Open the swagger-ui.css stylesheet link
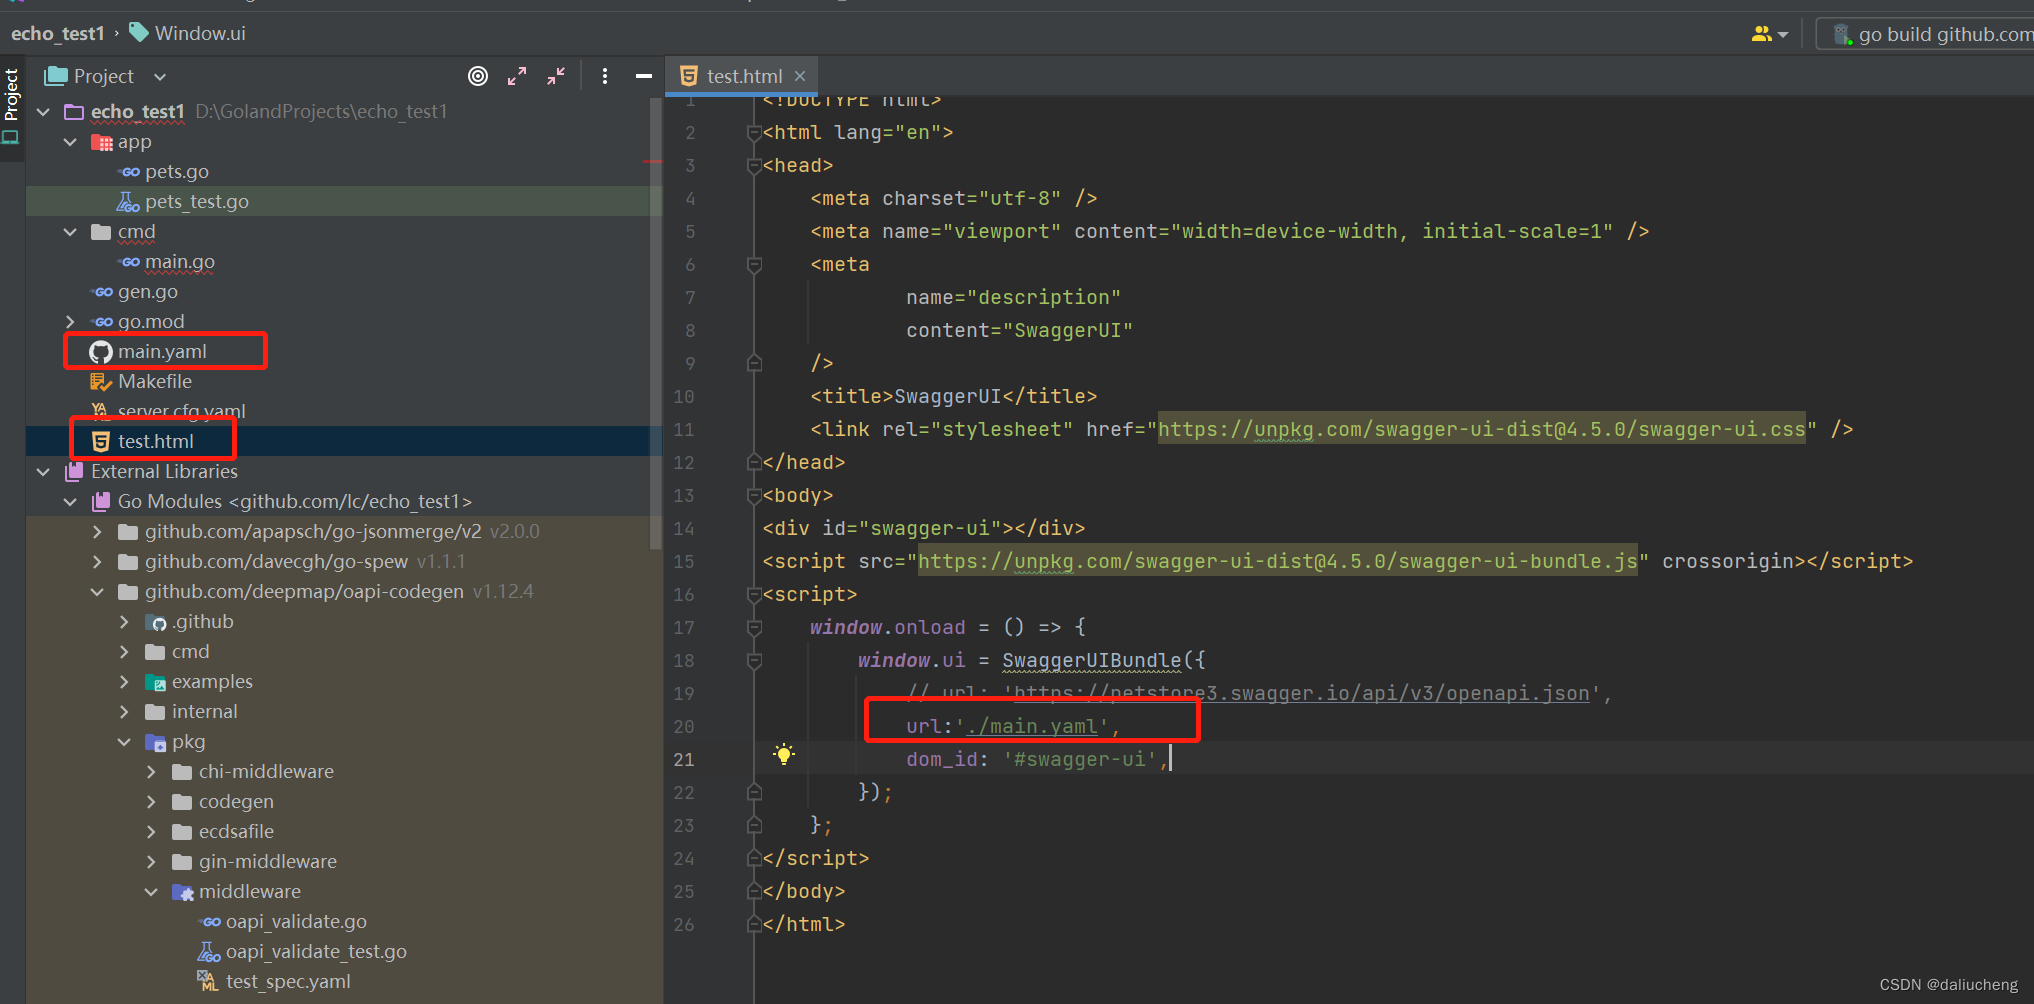 point(1482,430)
